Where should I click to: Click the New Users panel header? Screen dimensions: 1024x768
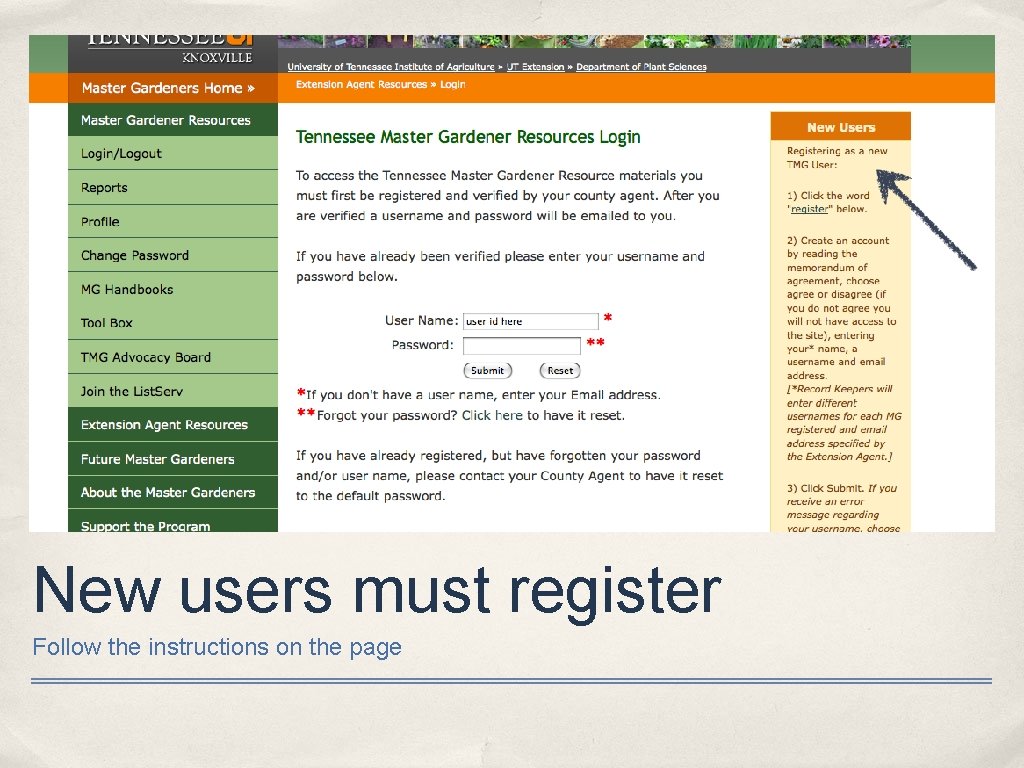840,127
